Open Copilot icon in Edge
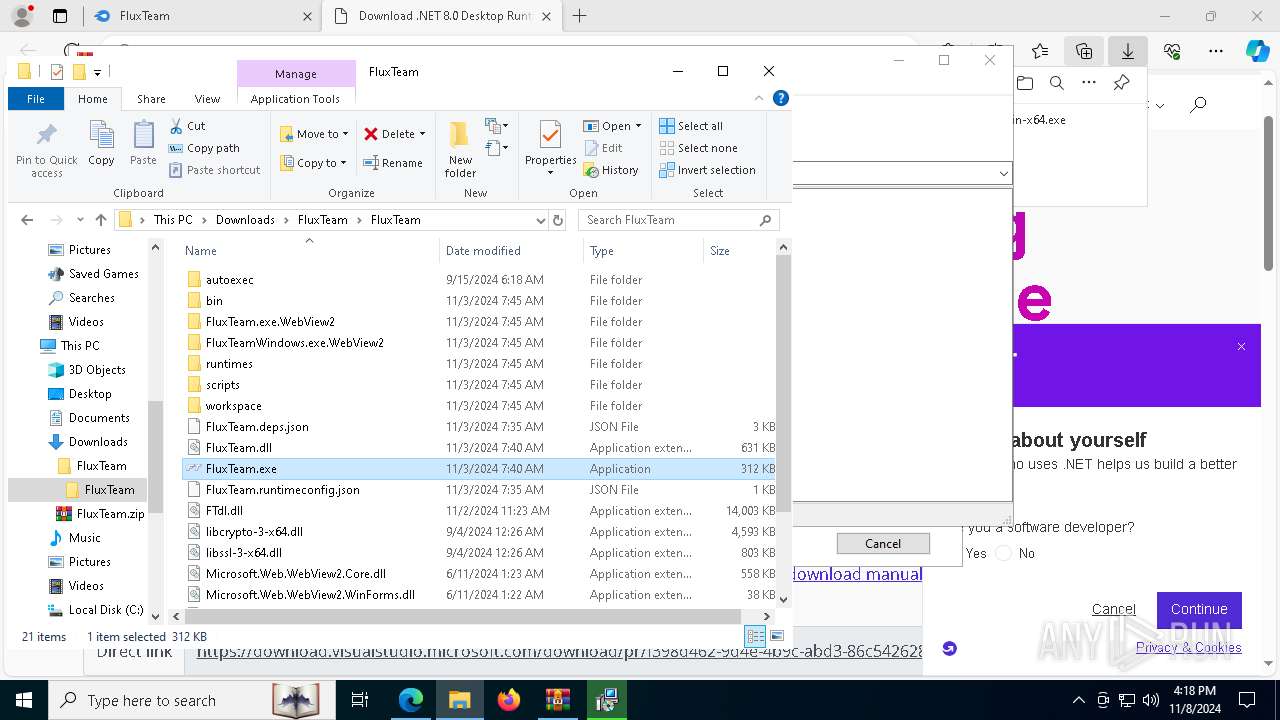 [1257, 51]
